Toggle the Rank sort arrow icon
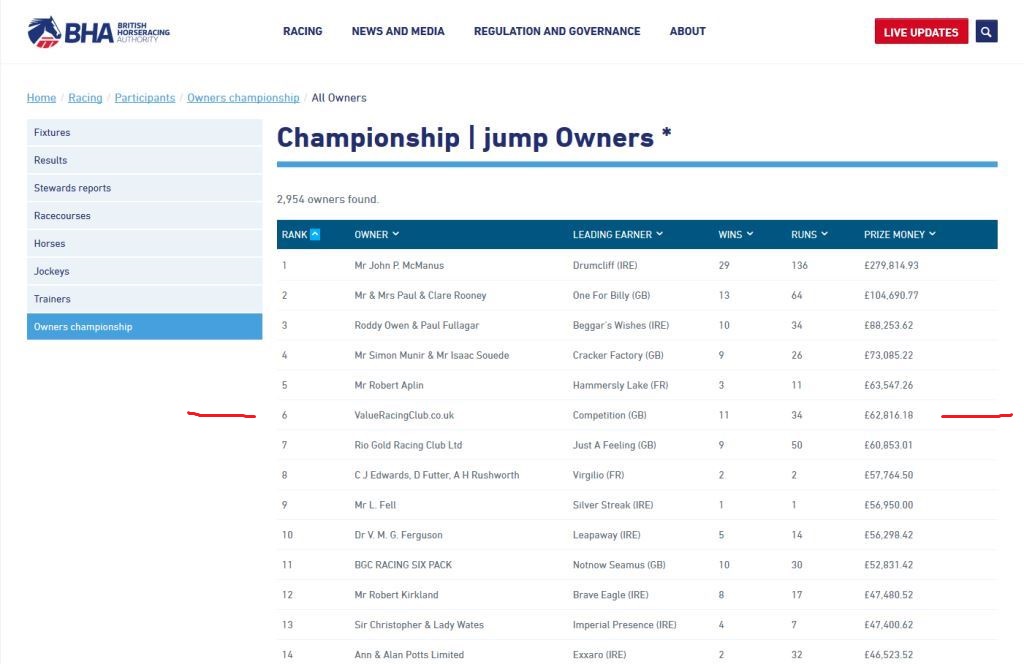This screenshot has width=1024, height=664. pos(315,234)
